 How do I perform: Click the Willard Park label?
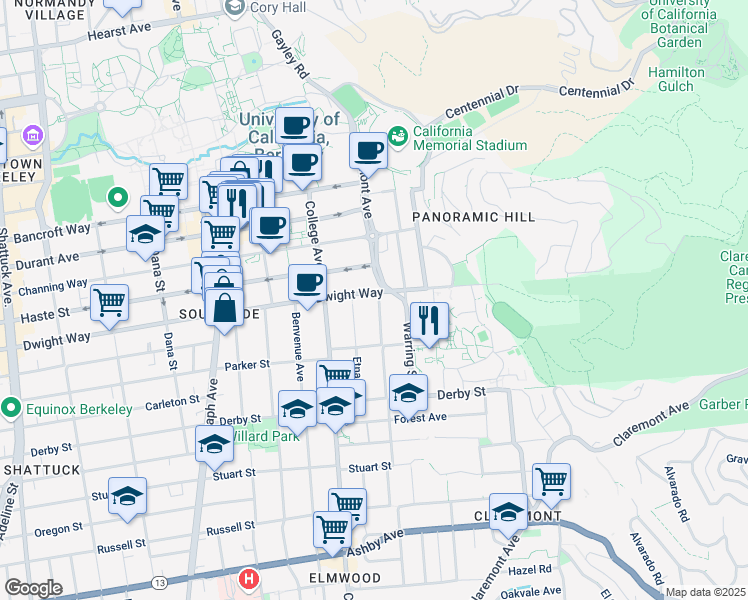click(266, 436)
